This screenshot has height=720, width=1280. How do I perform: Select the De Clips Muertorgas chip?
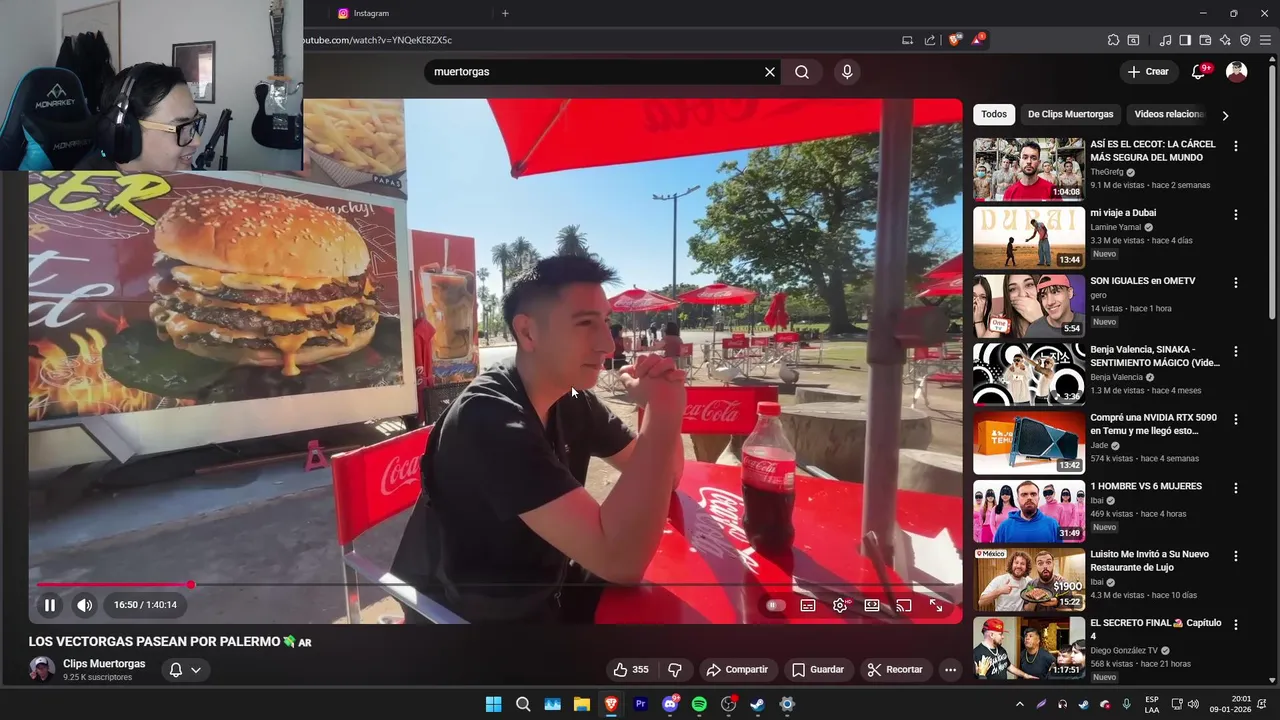coord(1070,114)
